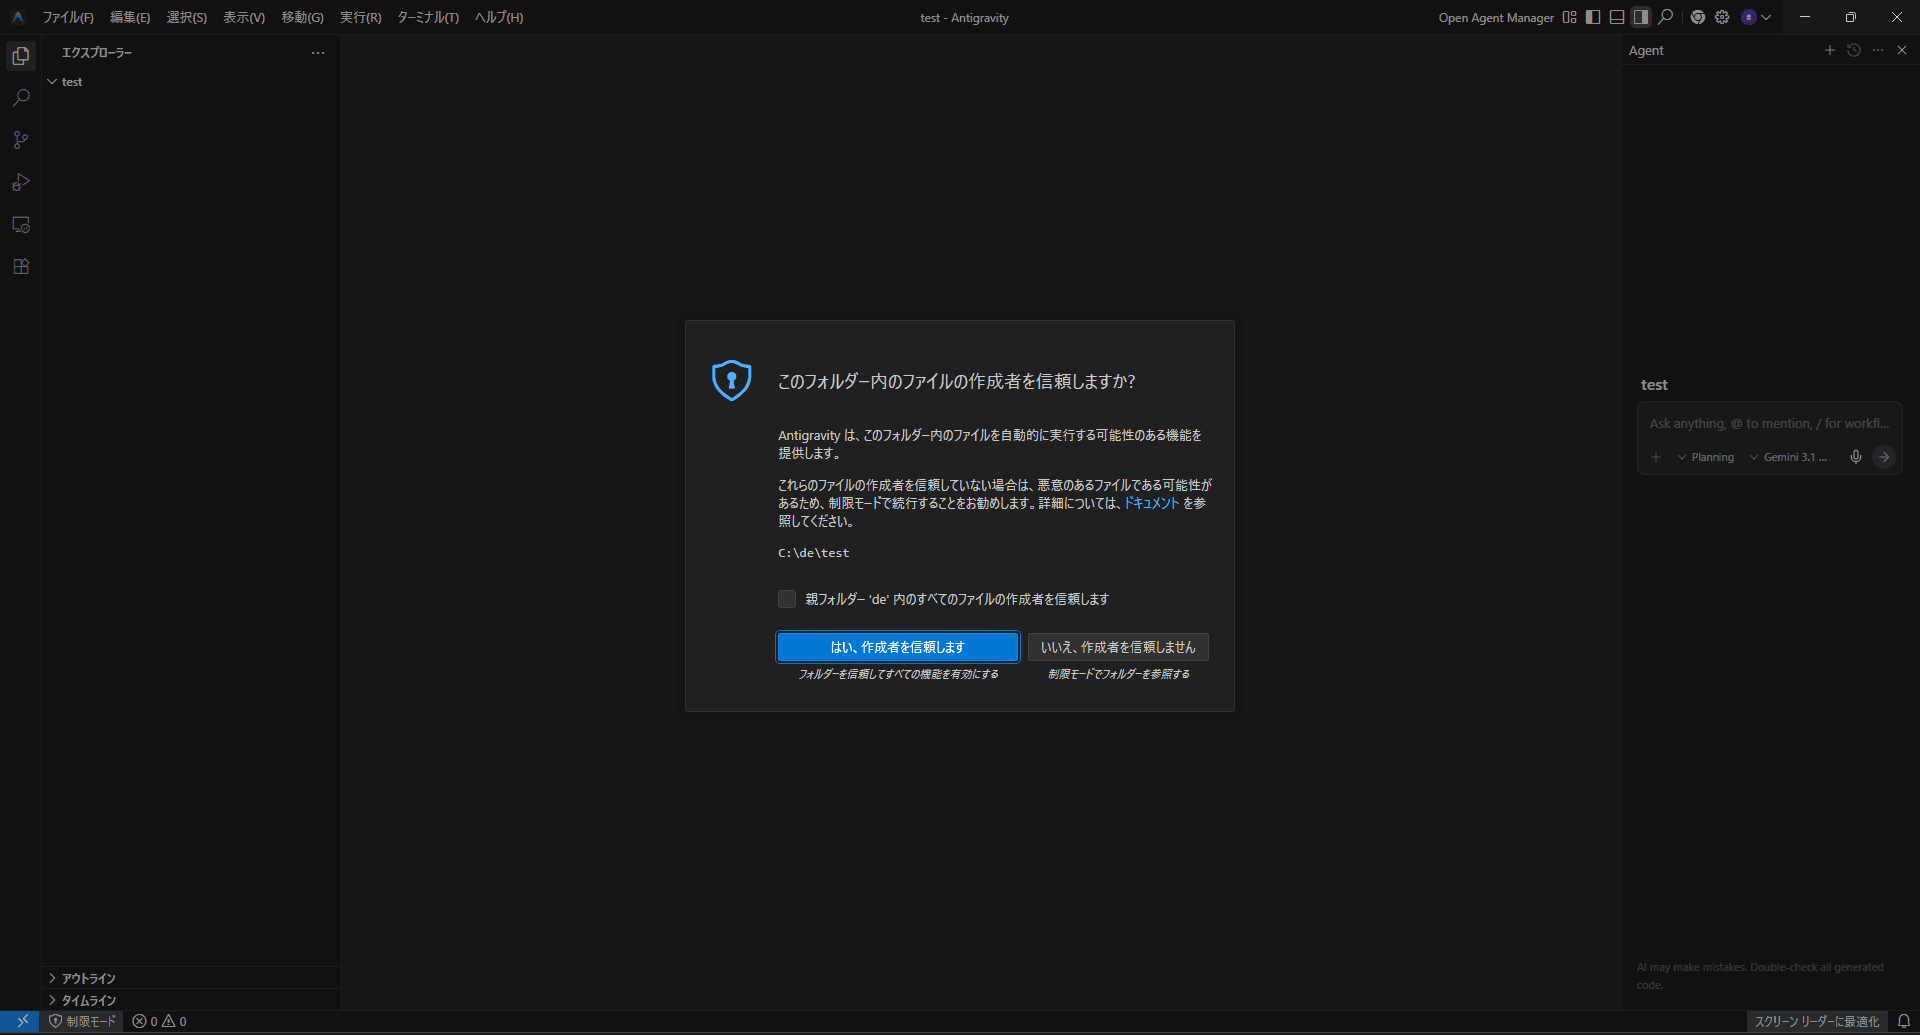
Task: Open the Run and Debug view
Action: pyautogui.click(x=21, y=182)
